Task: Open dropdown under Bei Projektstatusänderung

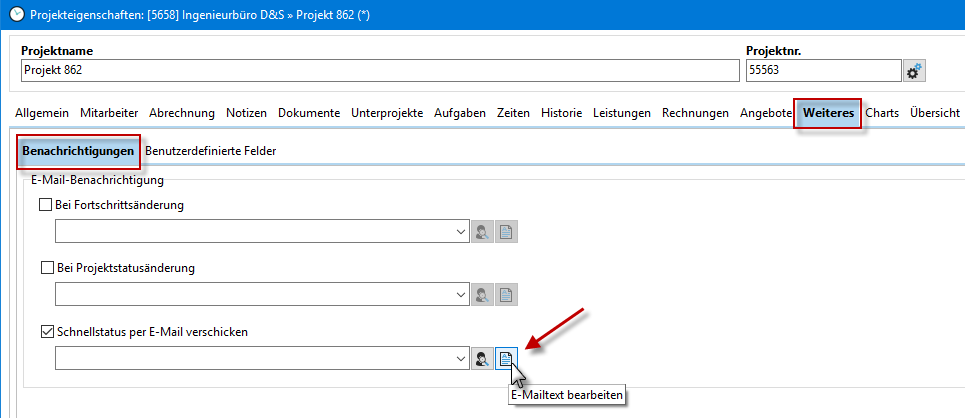Action: point(461,295)
